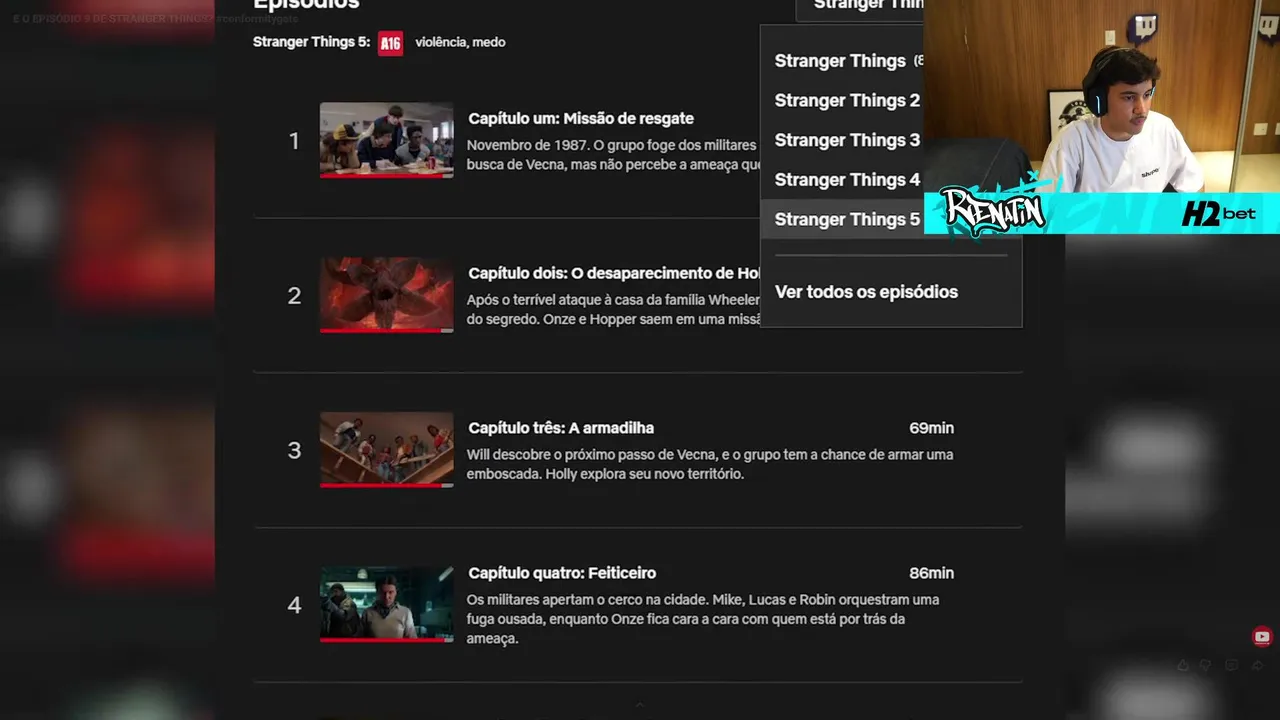Play episode 2 Demogorgon thumbnail
The image size is (1280, 720).
386,295
